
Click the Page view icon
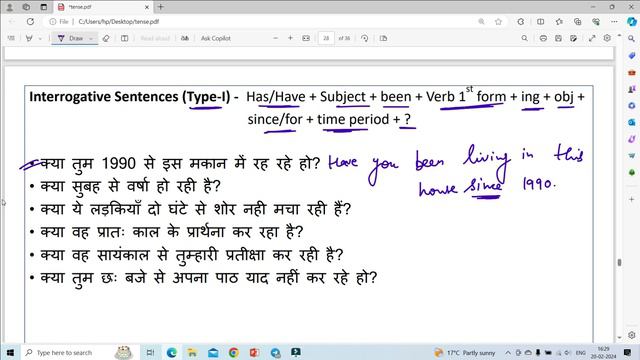click(x=383, y=38)
